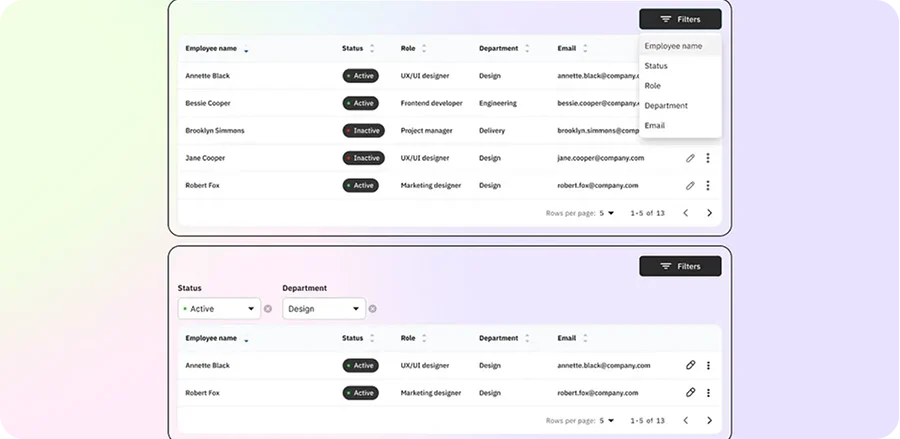The image size is (900, 439).
Task: Select Employee name in the filters menu
Action: click(673, 46)
